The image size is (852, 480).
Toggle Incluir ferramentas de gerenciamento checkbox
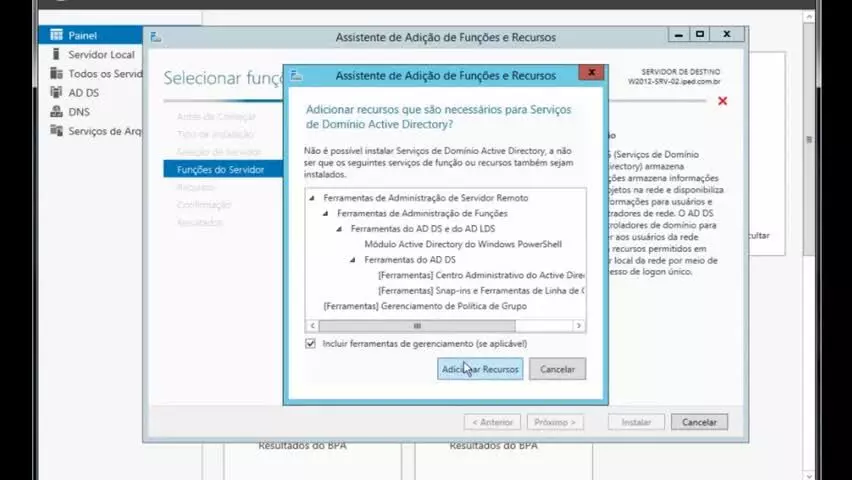point(310,344)
